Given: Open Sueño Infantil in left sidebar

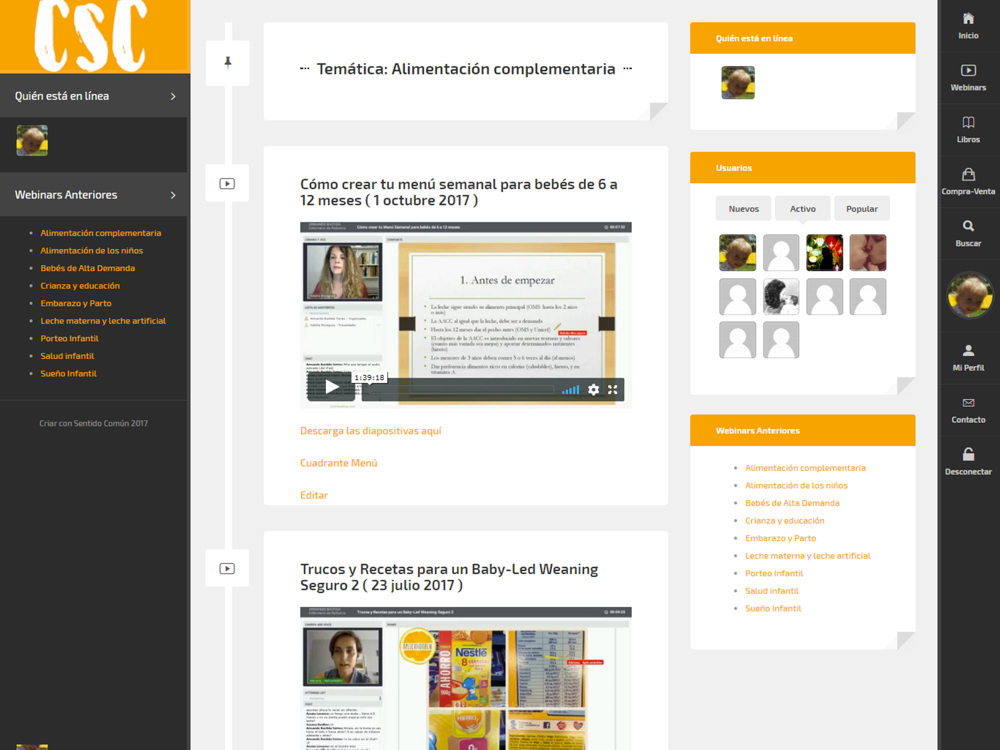Looking at the screenshot, I should (68, 373).
